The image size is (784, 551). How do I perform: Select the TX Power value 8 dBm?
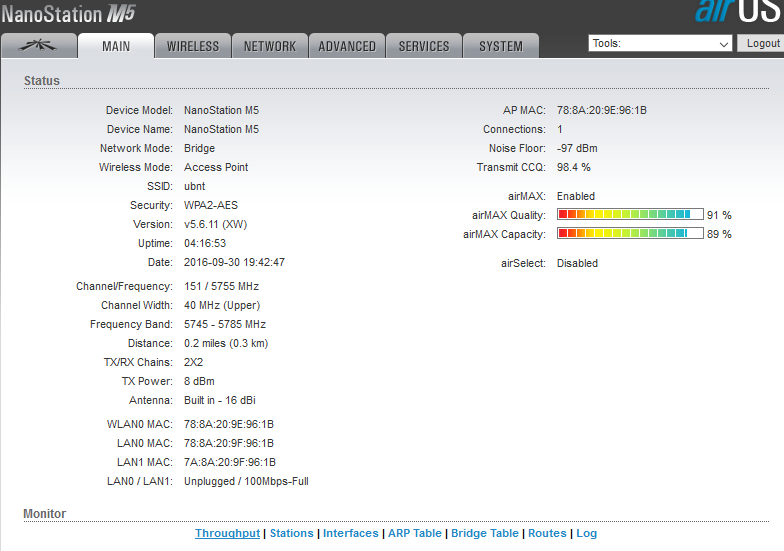click(199, 381)
